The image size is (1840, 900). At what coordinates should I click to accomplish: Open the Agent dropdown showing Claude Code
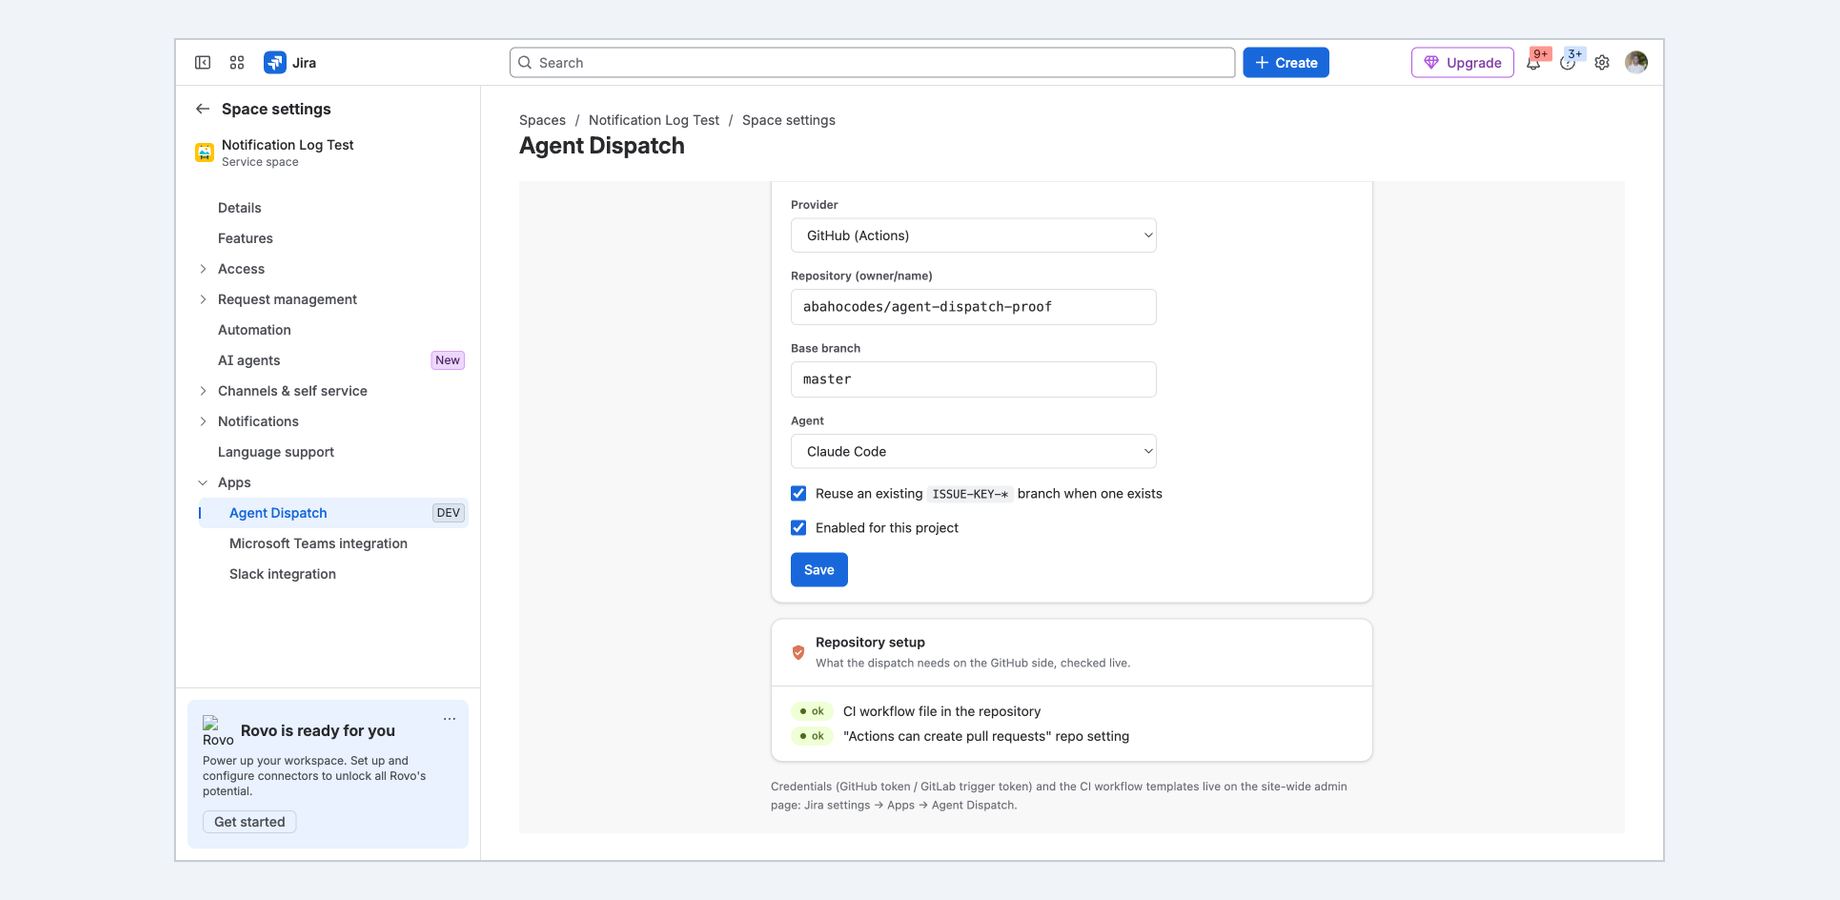coord(973,451)
